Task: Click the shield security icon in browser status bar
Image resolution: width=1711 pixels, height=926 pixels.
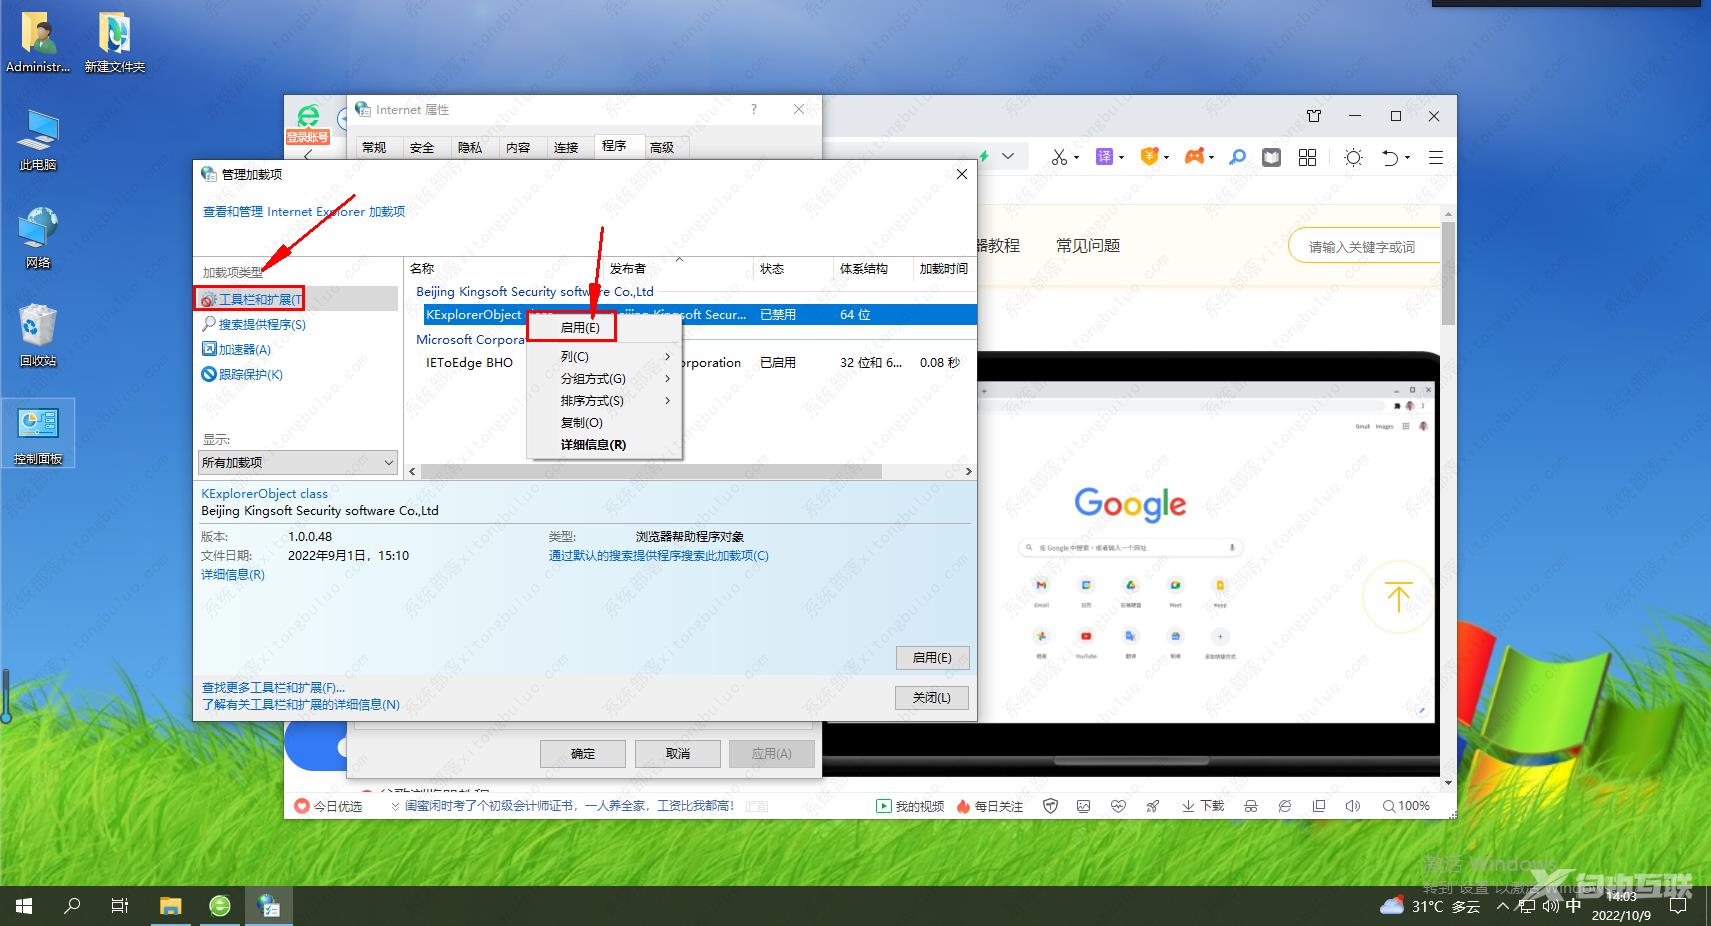Action: click(x=1050, y=806)
